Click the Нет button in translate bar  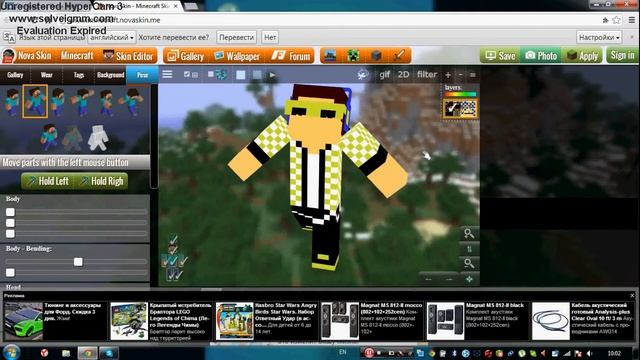[x=270, y=37]
